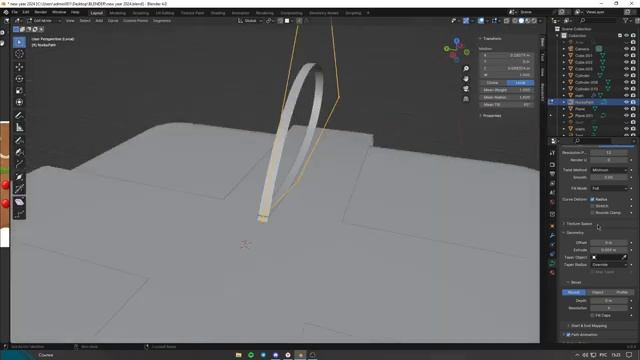Enable the Stretch checkbox
The width and height of the screenshot is (640, 360).
point(592,206)
